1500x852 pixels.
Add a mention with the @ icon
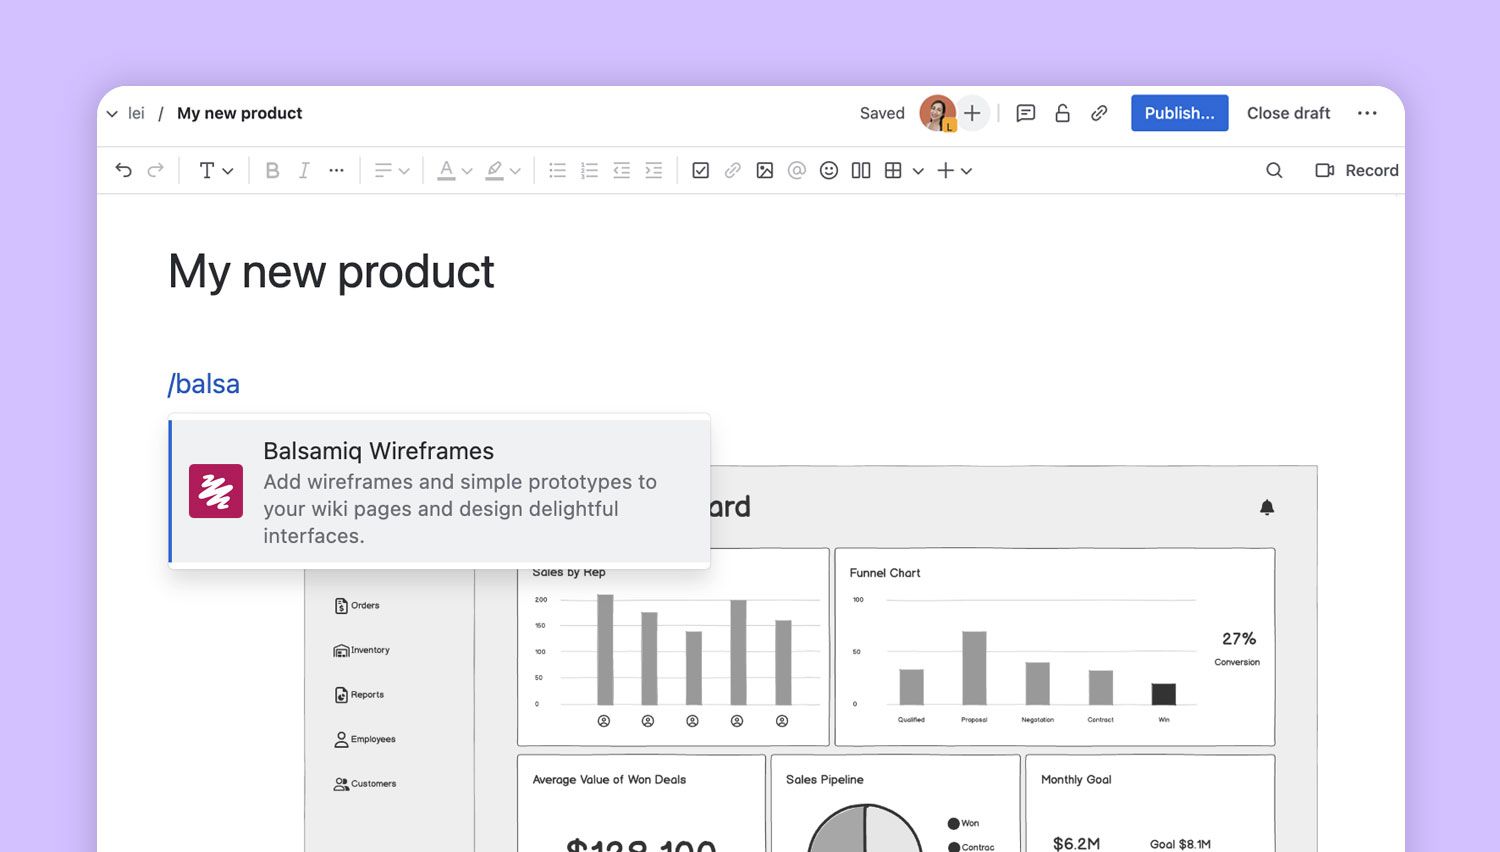(797, 170)
